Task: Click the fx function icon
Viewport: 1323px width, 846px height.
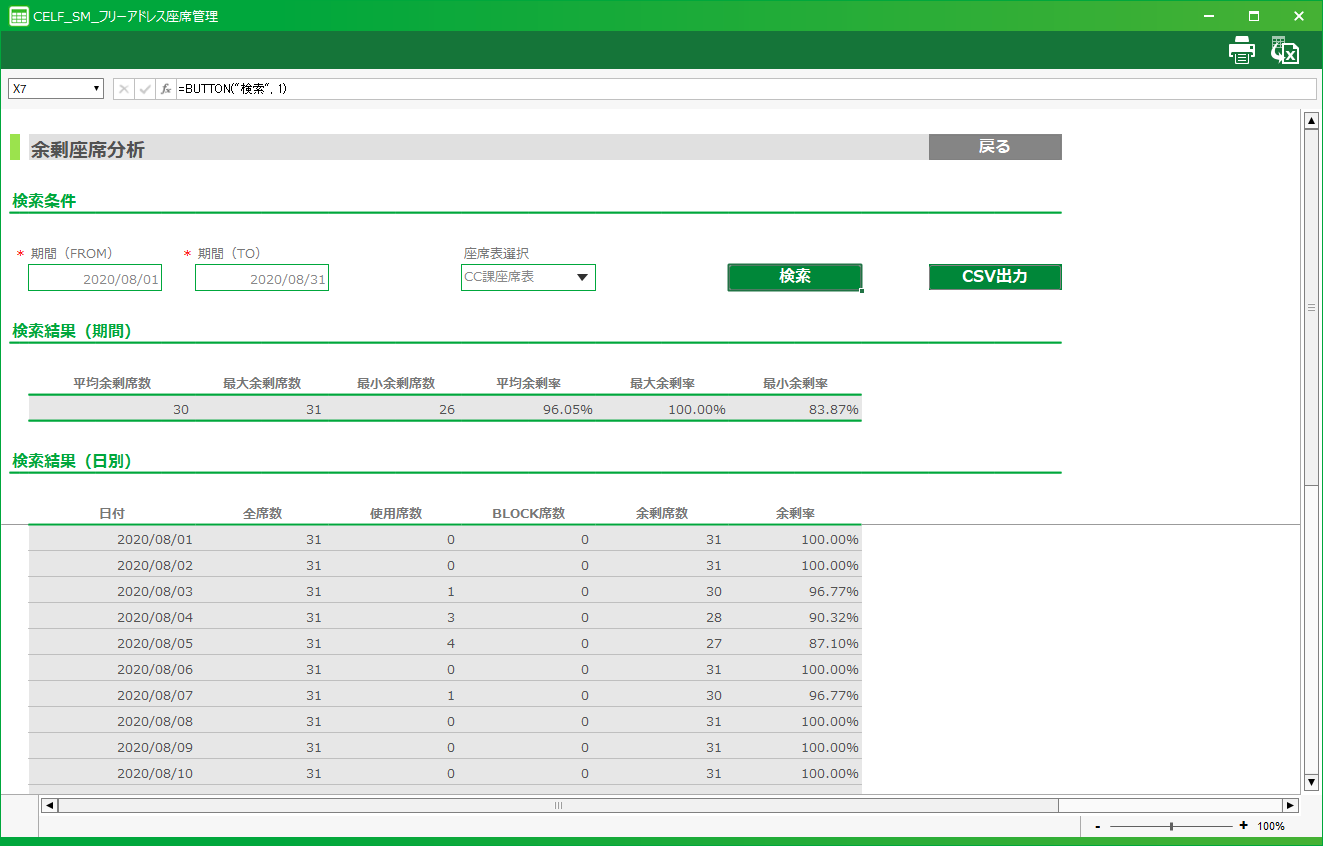Action: pyautogui.click(x=166, y=89)
